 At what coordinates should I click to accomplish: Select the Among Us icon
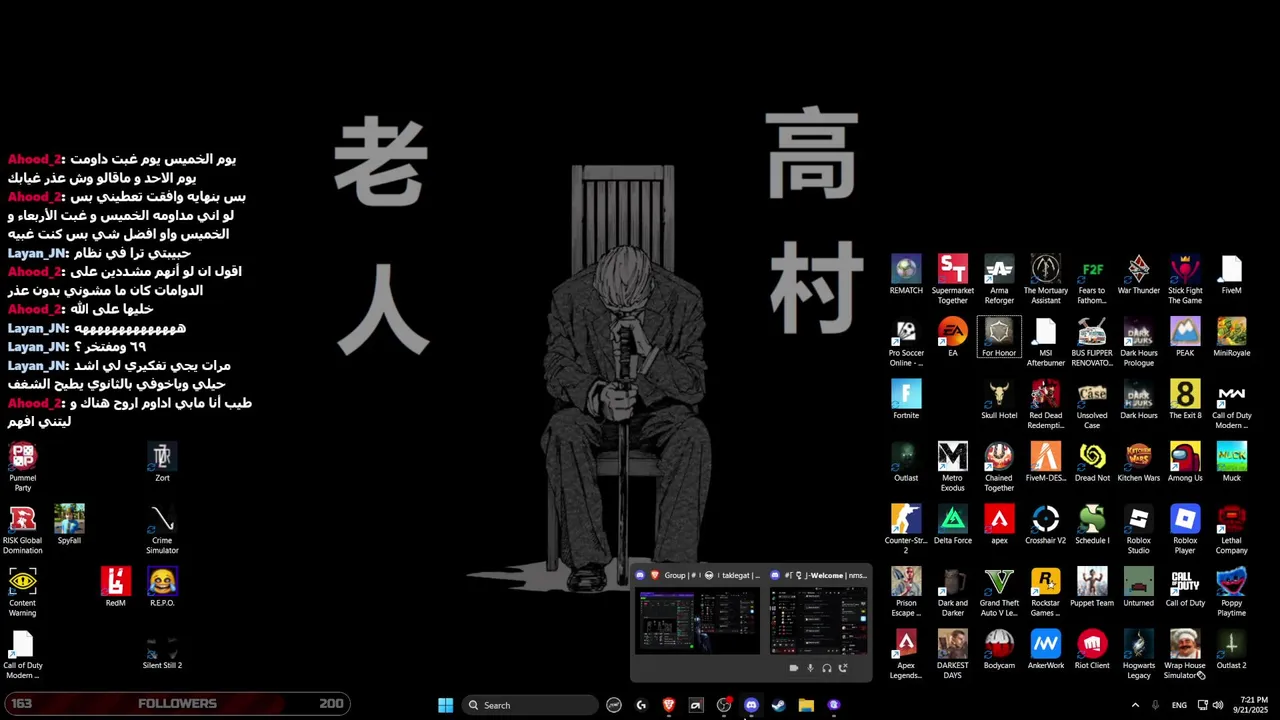pos(1185,462)
